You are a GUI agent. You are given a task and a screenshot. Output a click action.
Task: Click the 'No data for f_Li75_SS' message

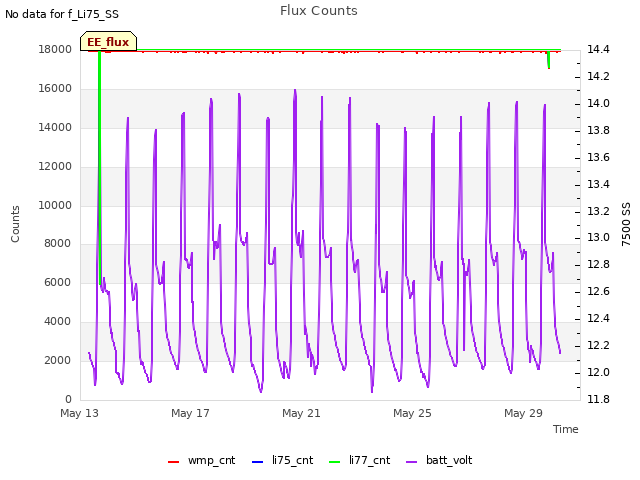pyautogui.click(x=62, y=14)
